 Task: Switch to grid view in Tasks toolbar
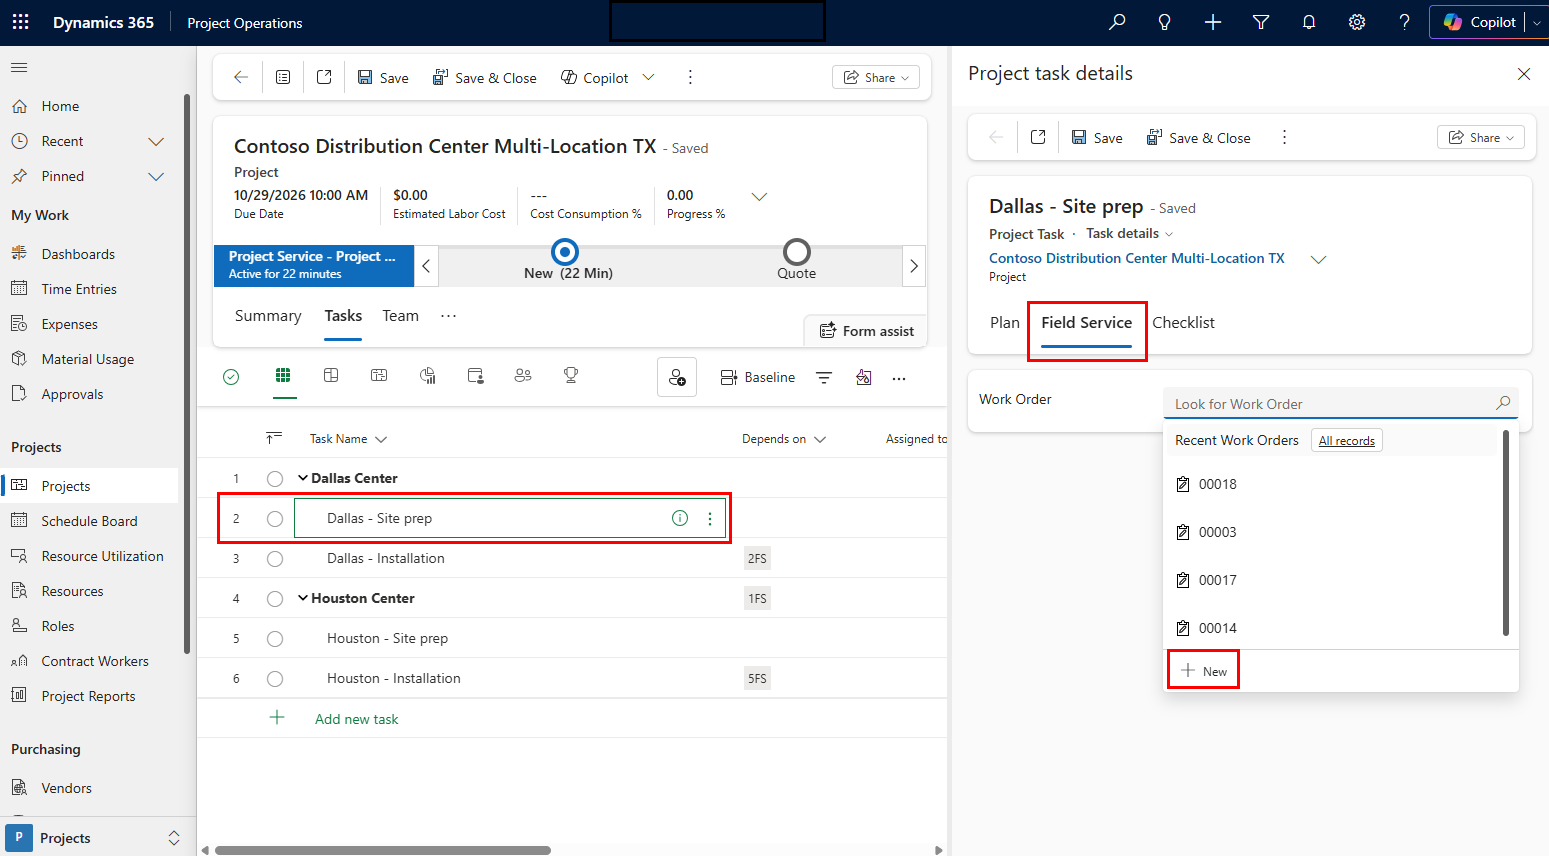pyautogui.click(x=283, y=376)
